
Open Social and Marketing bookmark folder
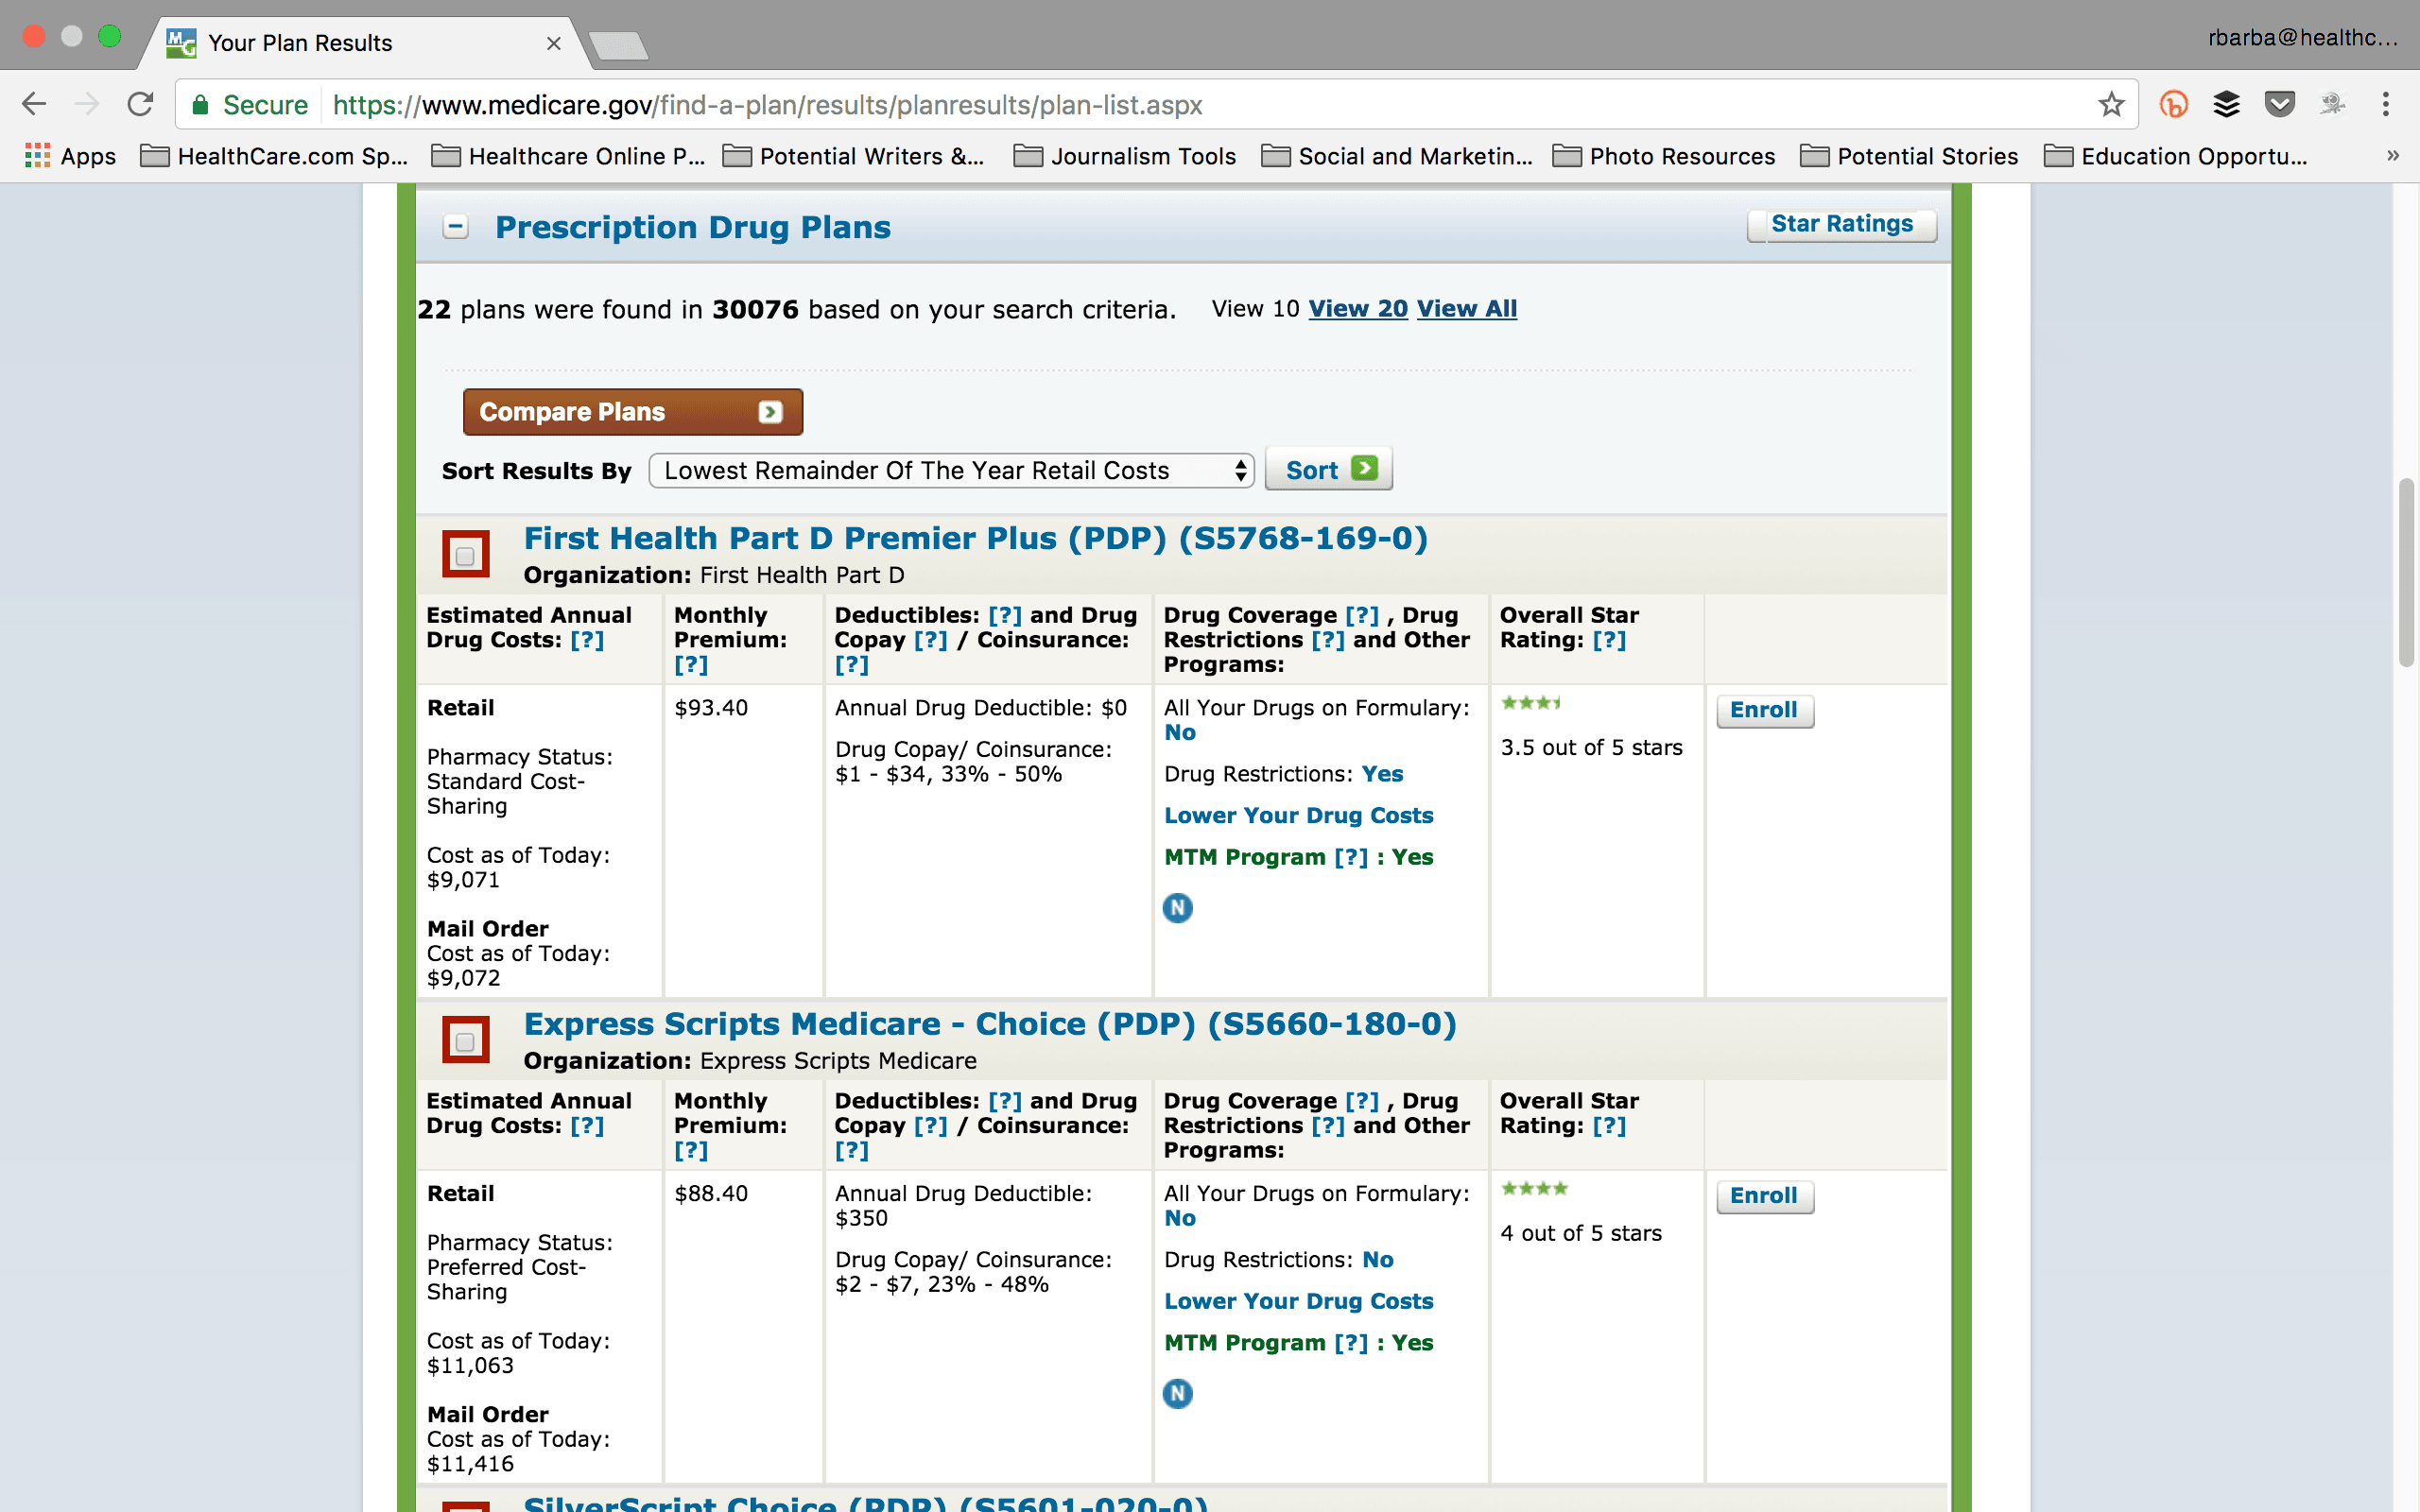(1396, 156)
